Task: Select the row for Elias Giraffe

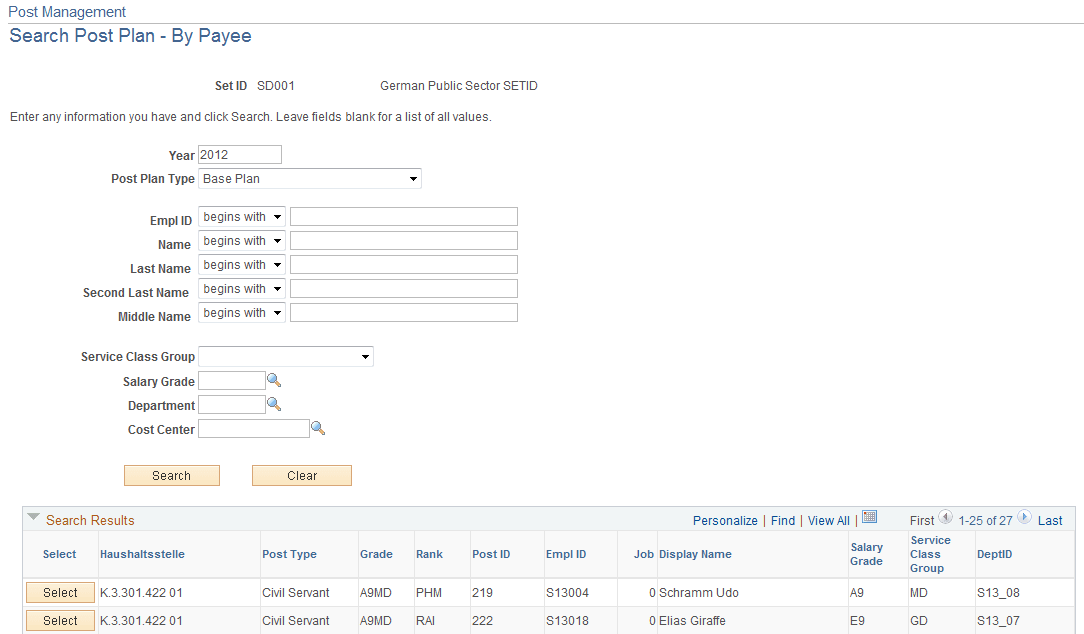Action: click(x=59, y=620)
